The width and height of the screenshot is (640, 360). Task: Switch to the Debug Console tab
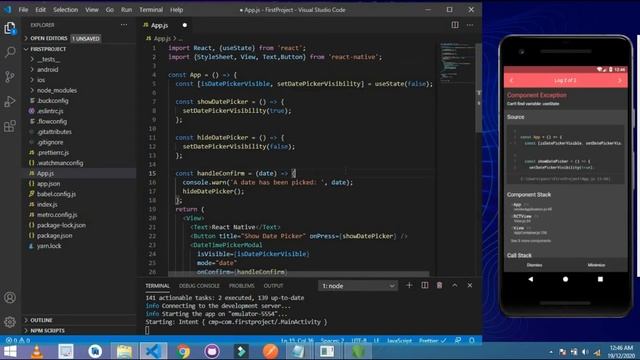[x=199, y=286]
